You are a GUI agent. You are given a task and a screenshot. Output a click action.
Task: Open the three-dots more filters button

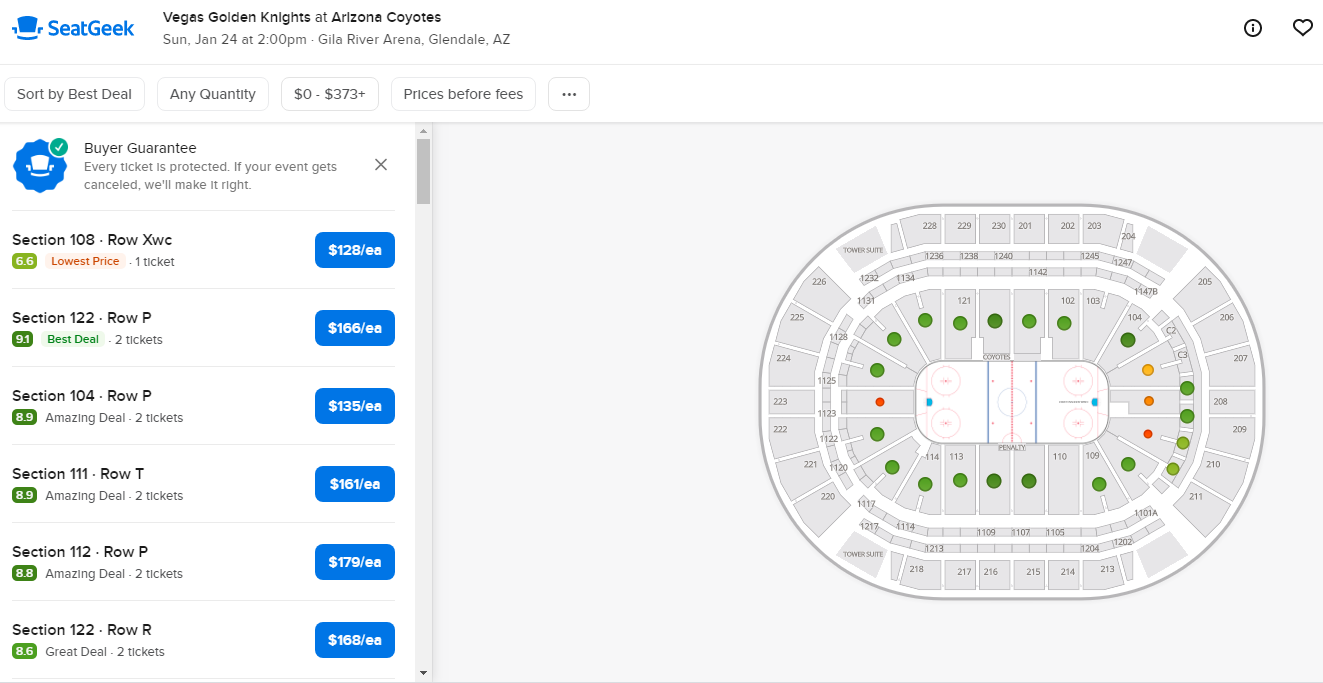[569, 94]
